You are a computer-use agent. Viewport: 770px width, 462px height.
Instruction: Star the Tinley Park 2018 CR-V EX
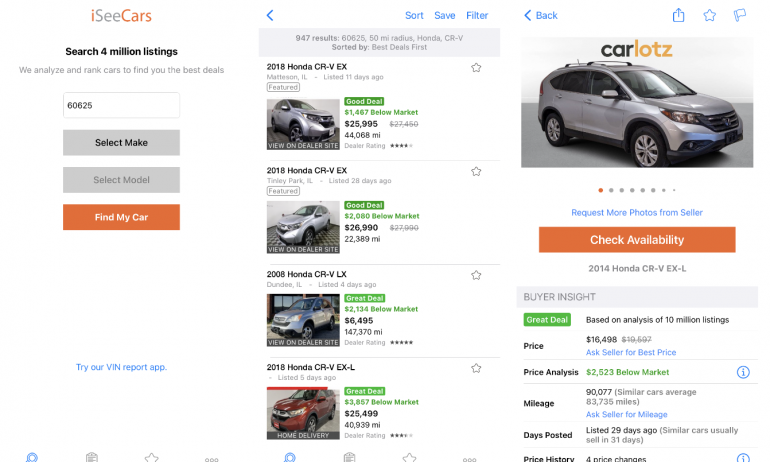point(476,171)
